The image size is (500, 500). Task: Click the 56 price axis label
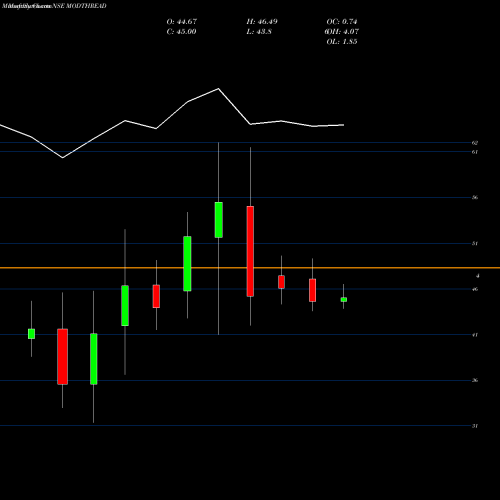(x=475, y=197)
